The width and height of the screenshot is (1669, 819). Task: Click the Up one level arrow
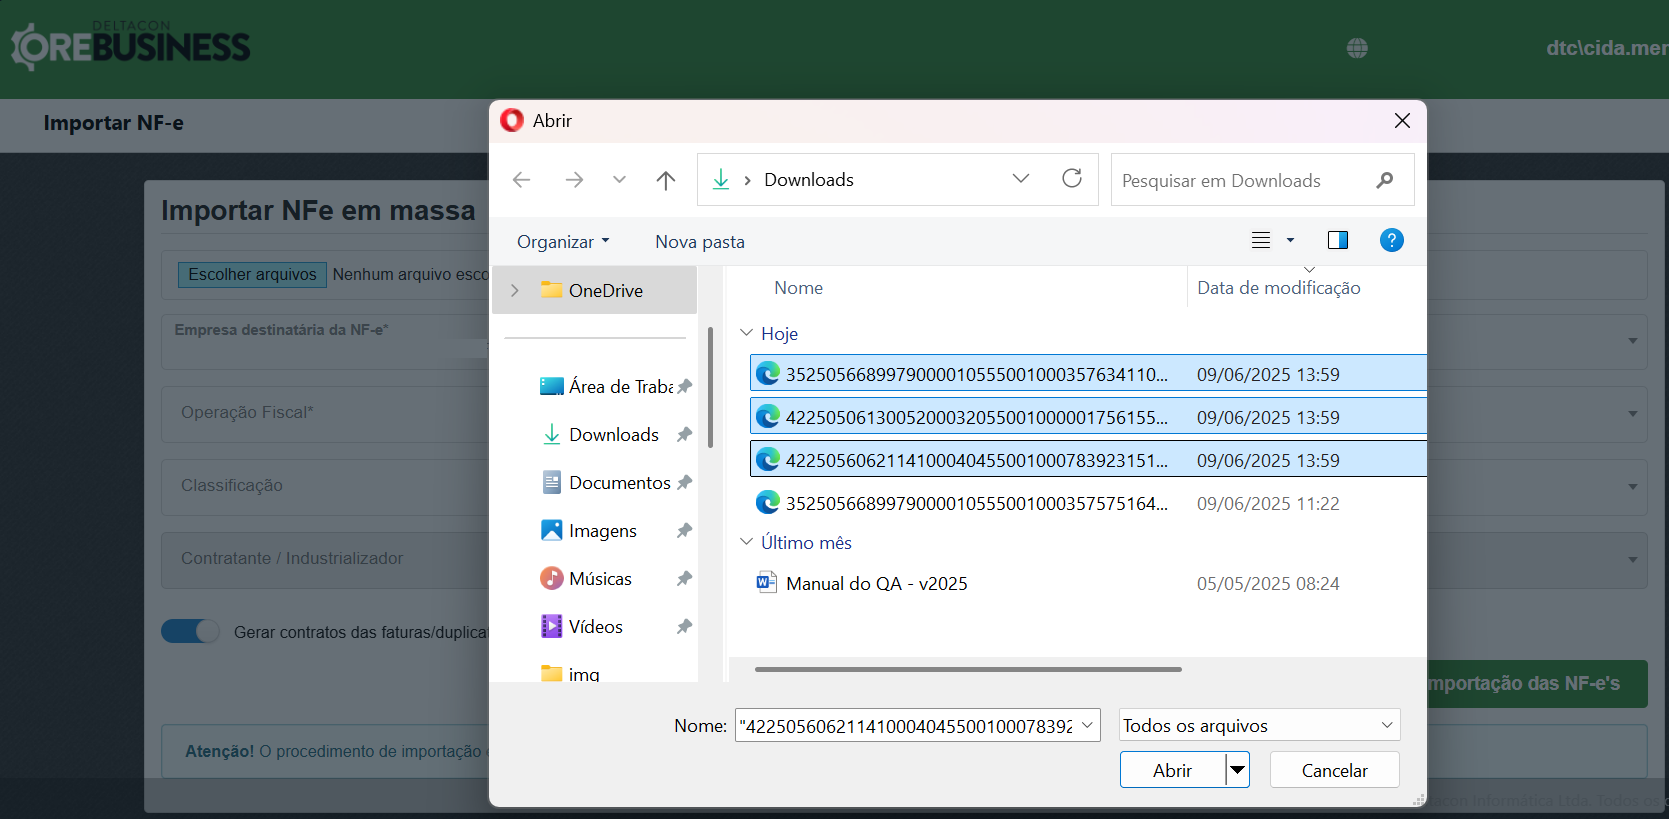[x=666, y=180]
